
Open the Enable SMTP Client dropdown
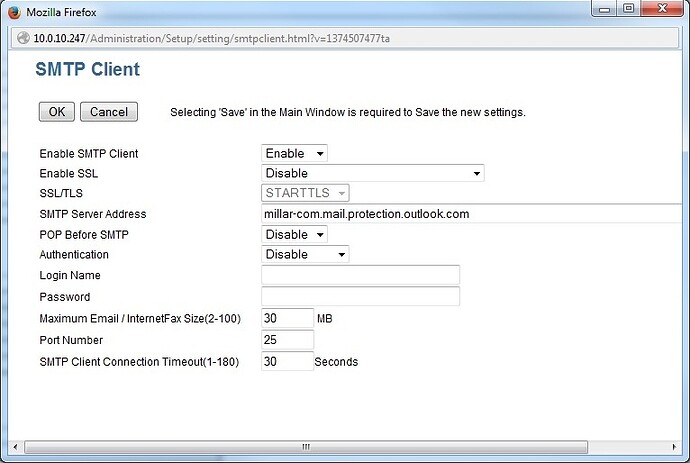click(x=294, y=153)
